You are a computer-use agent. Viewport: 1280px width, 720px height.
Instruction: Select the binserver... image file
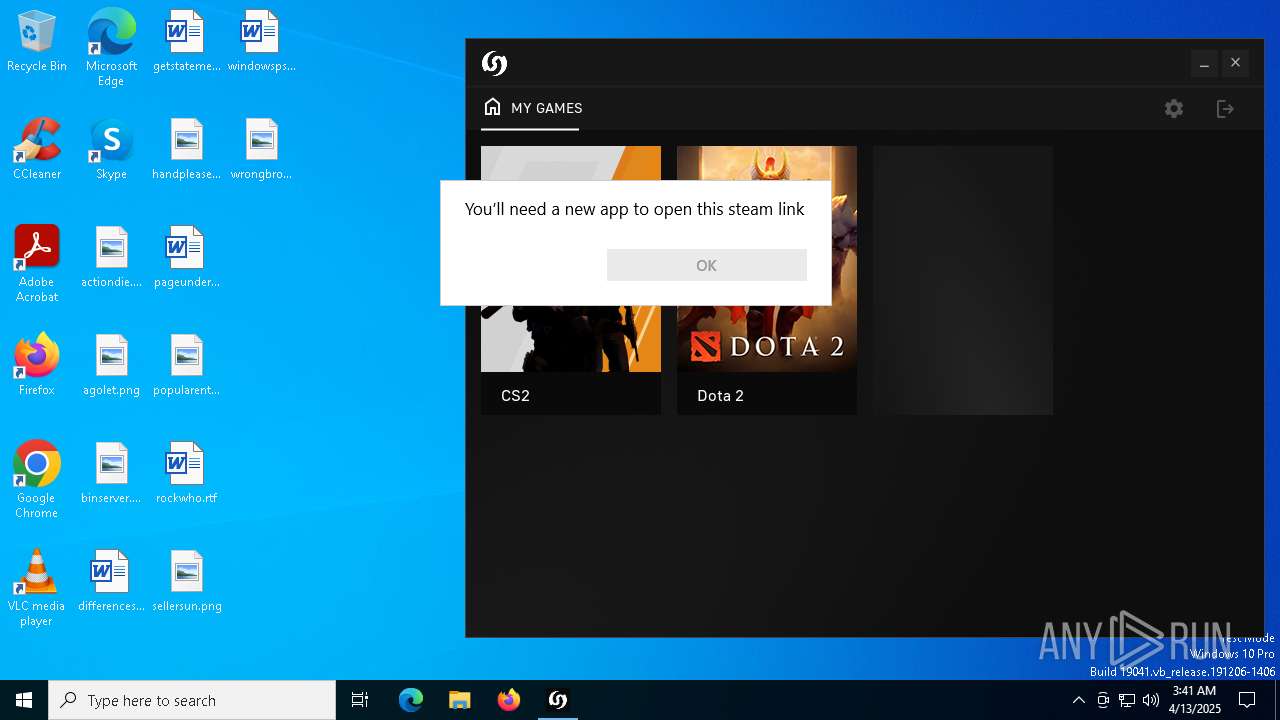(111, 474)
